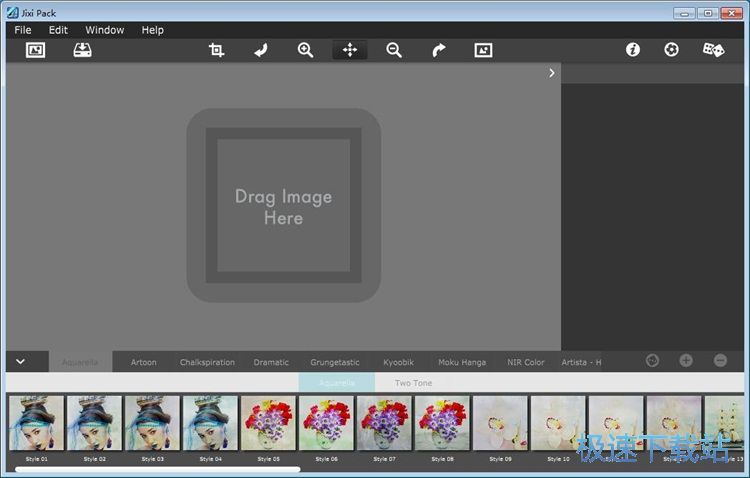The height and width of the screenshot is (478, 750).
Task: Click the dice randomize icon
Action: [713, 50]
